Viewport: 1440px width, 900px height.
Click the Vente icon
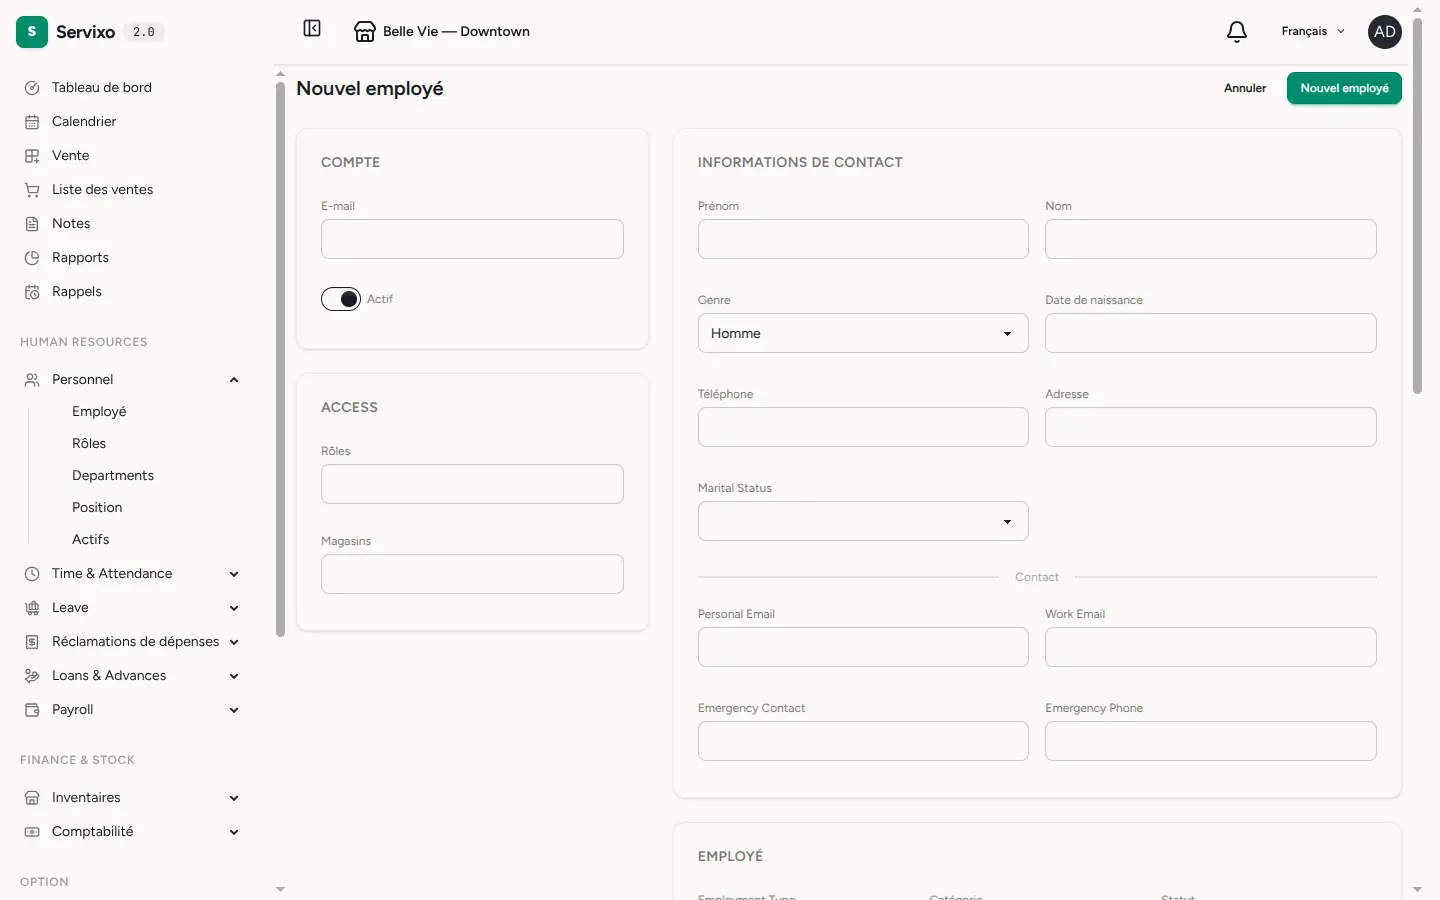pos(32,156)
